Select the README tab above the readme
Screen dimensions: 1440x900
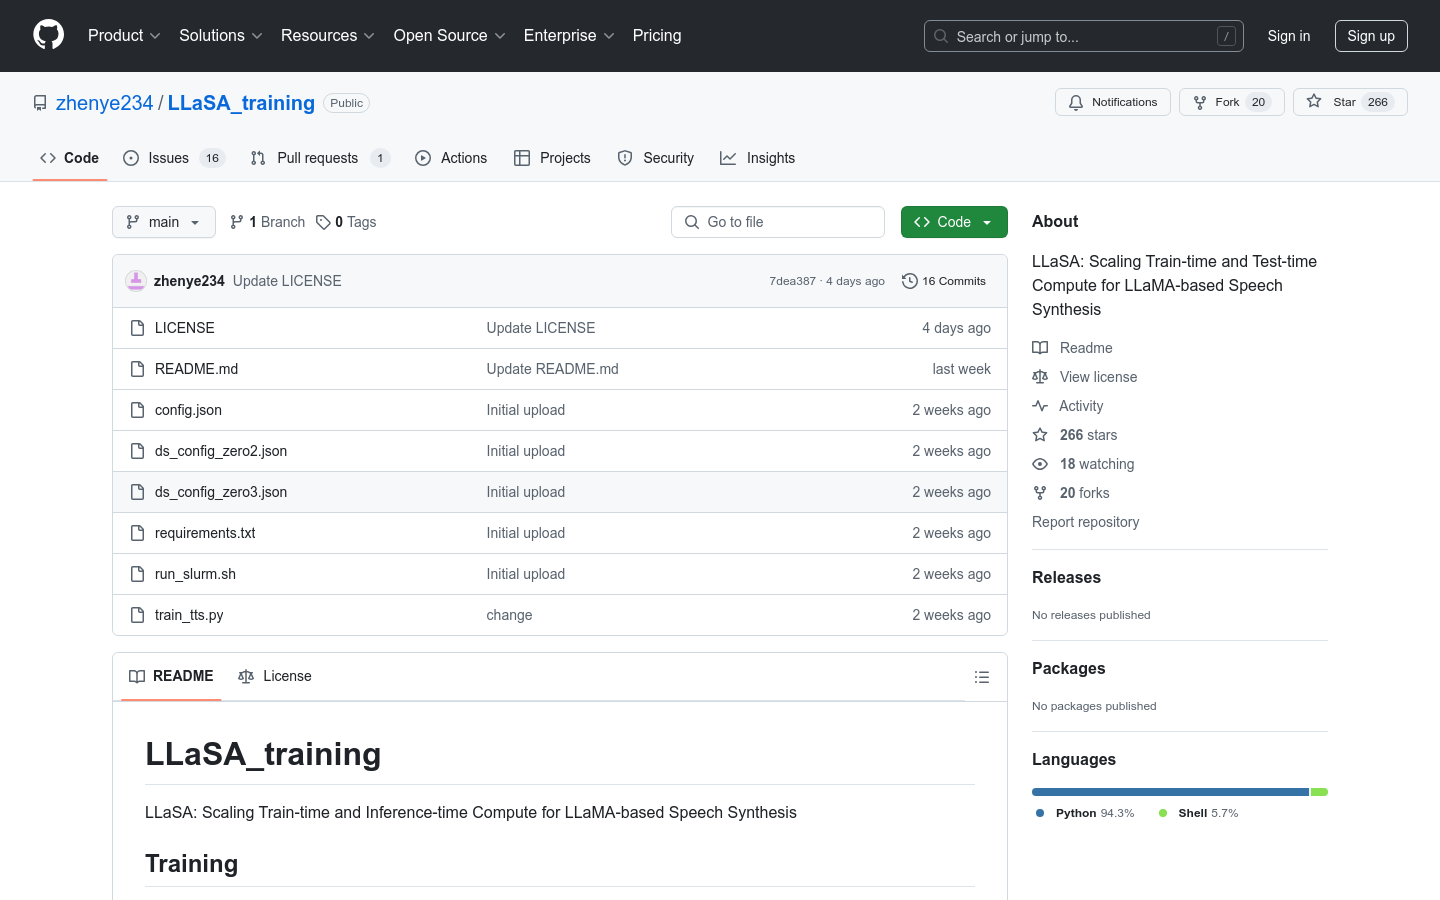171,676
